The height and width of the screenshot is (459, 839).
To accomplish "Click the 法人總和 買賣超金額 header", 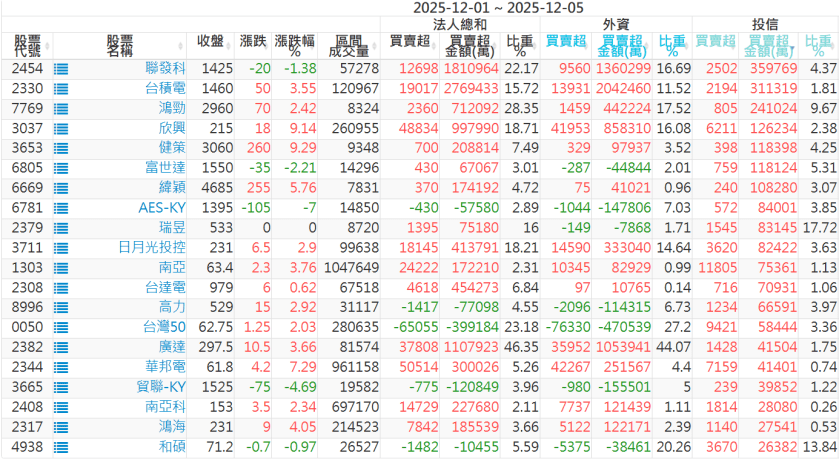I will click(473, 45).
